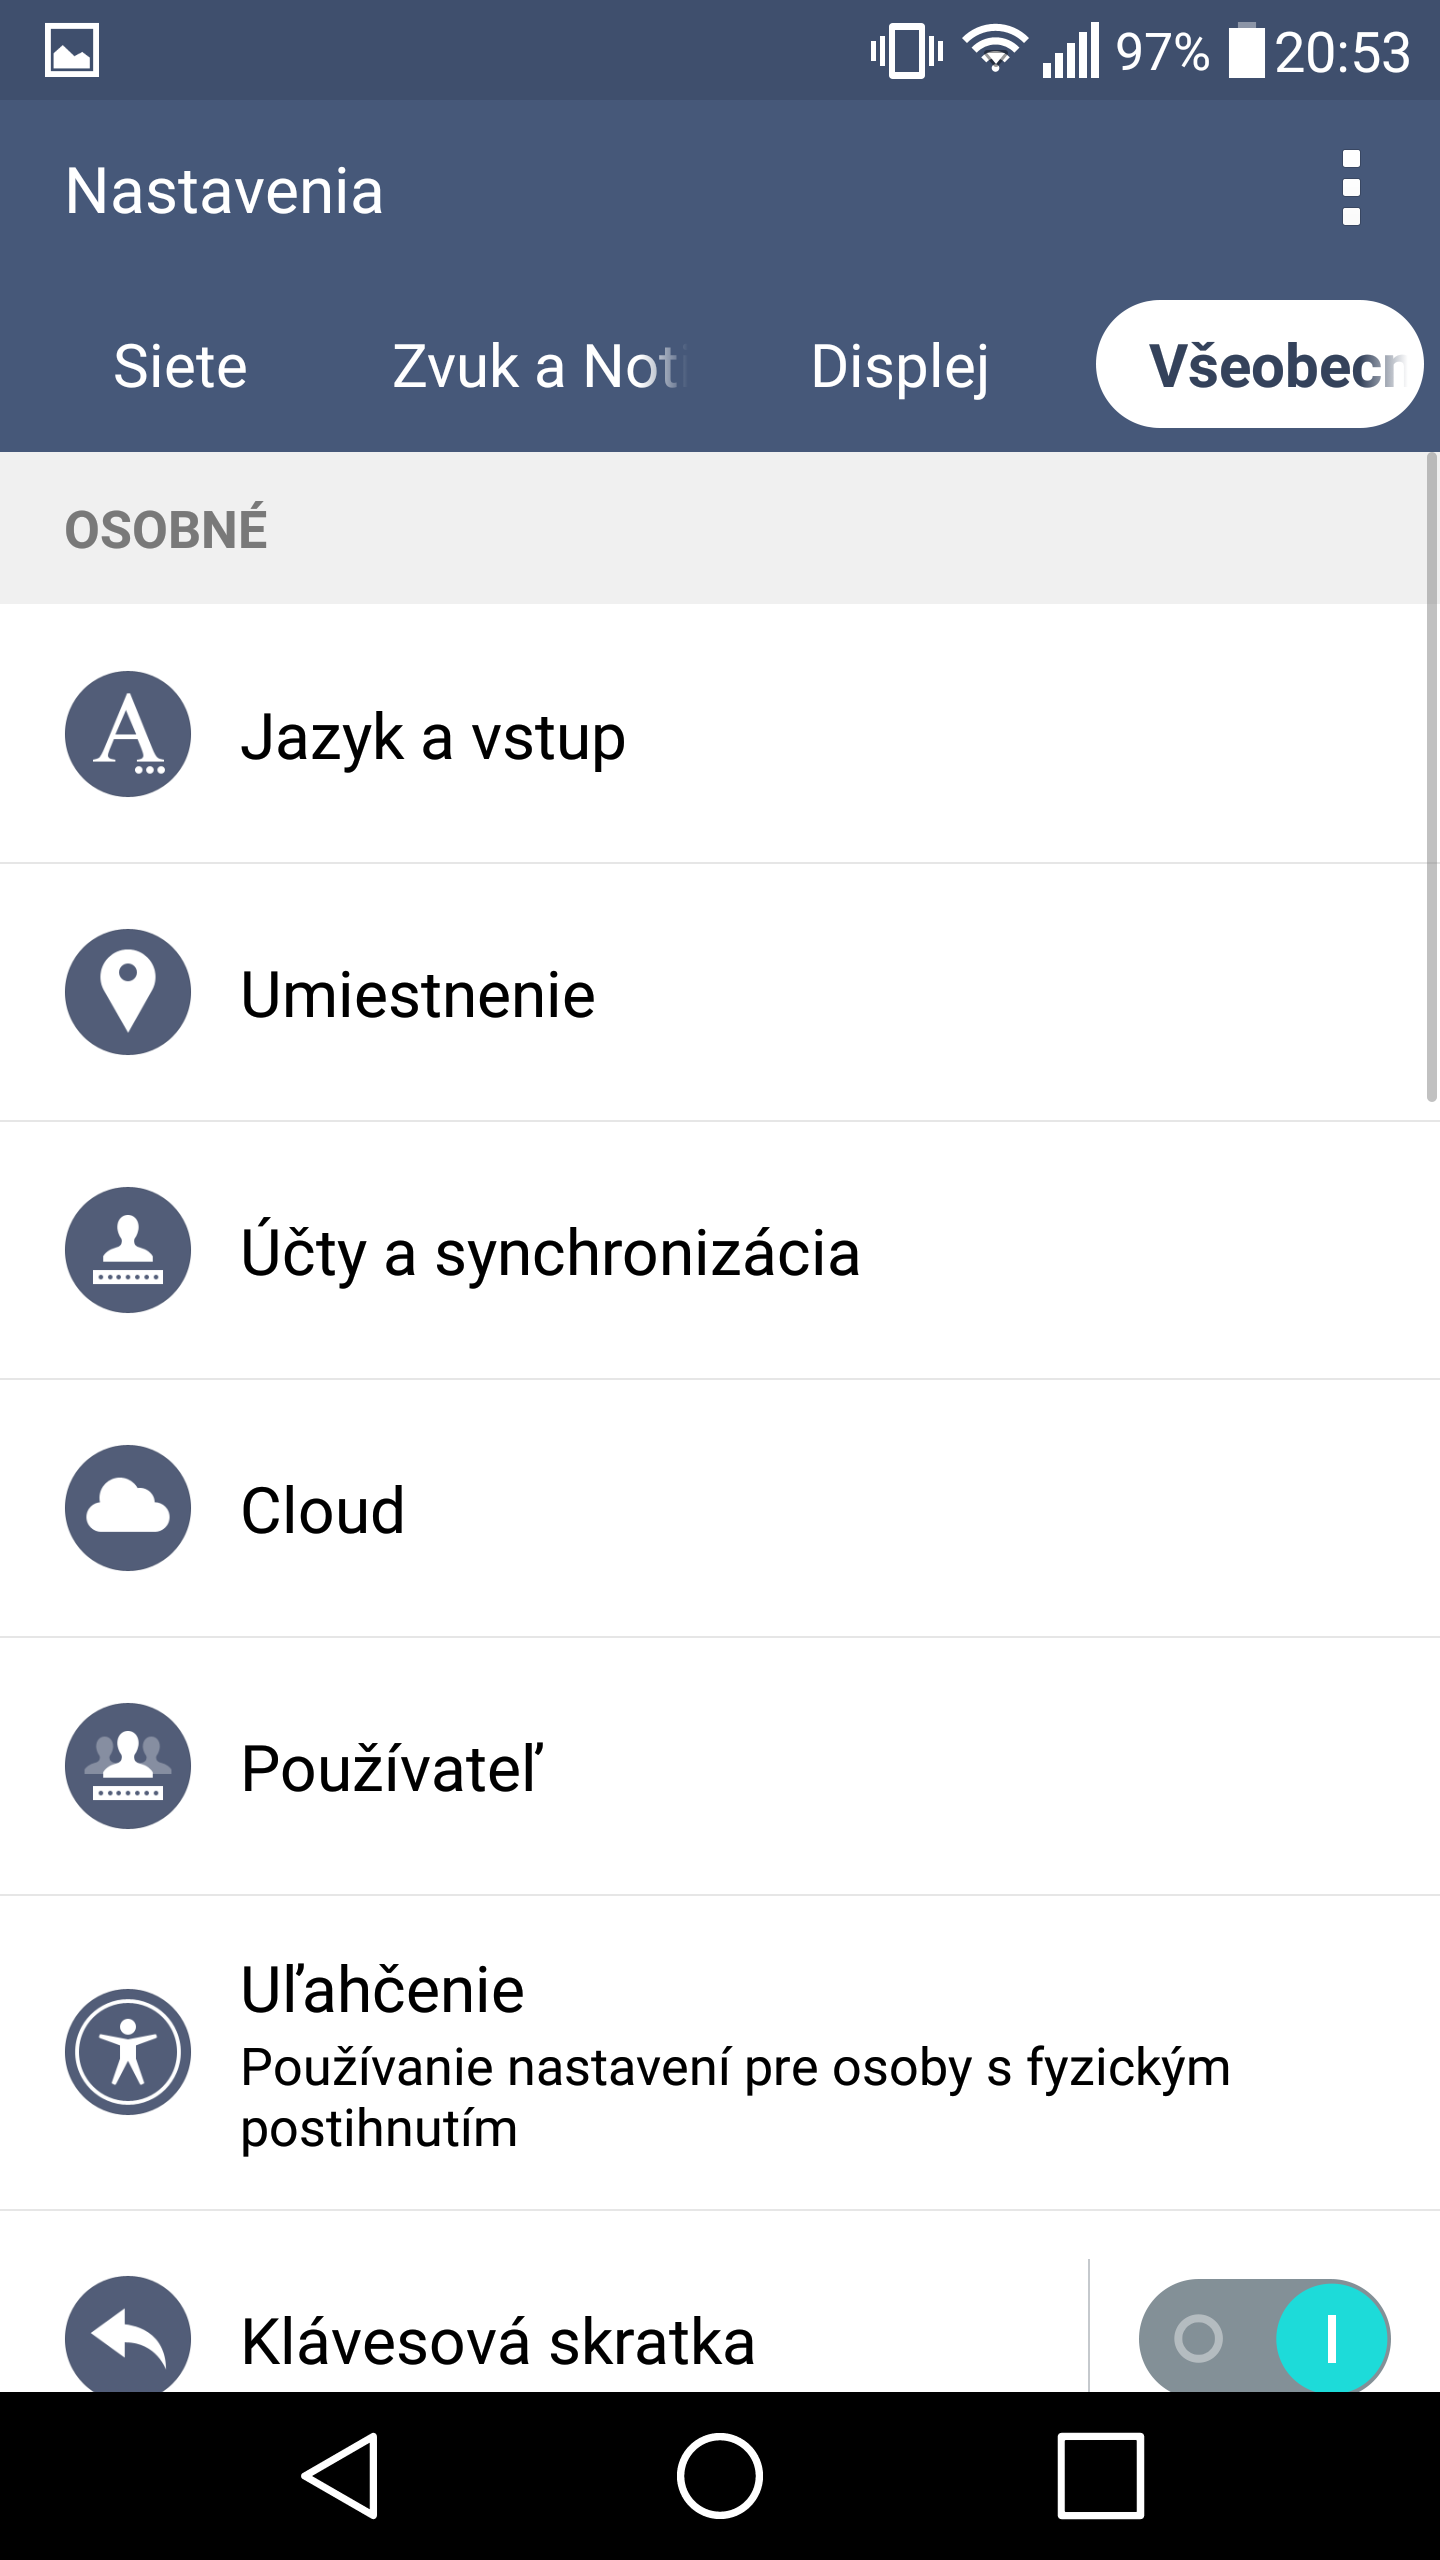Switch to the Siete tab
Image resolution: width=1440 pixels, height=2560 pixels.
click(x=180, y=366)
